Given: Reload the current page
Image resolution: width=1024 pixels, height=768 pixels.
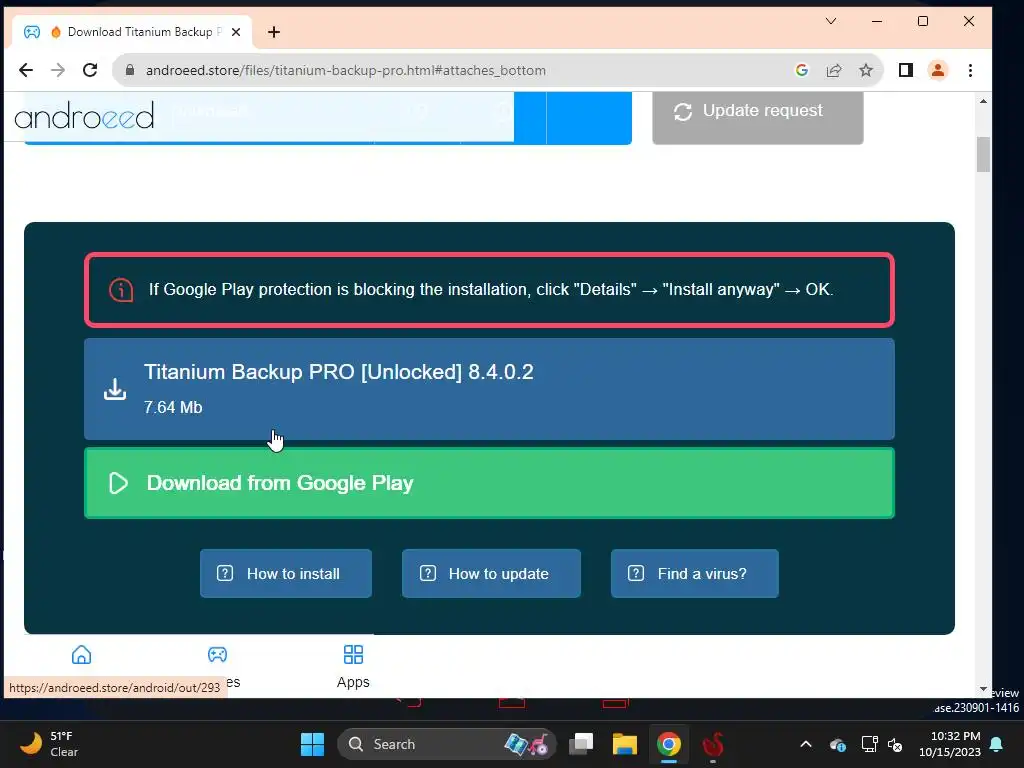Looking at the screenshot, I should [90, 70].
